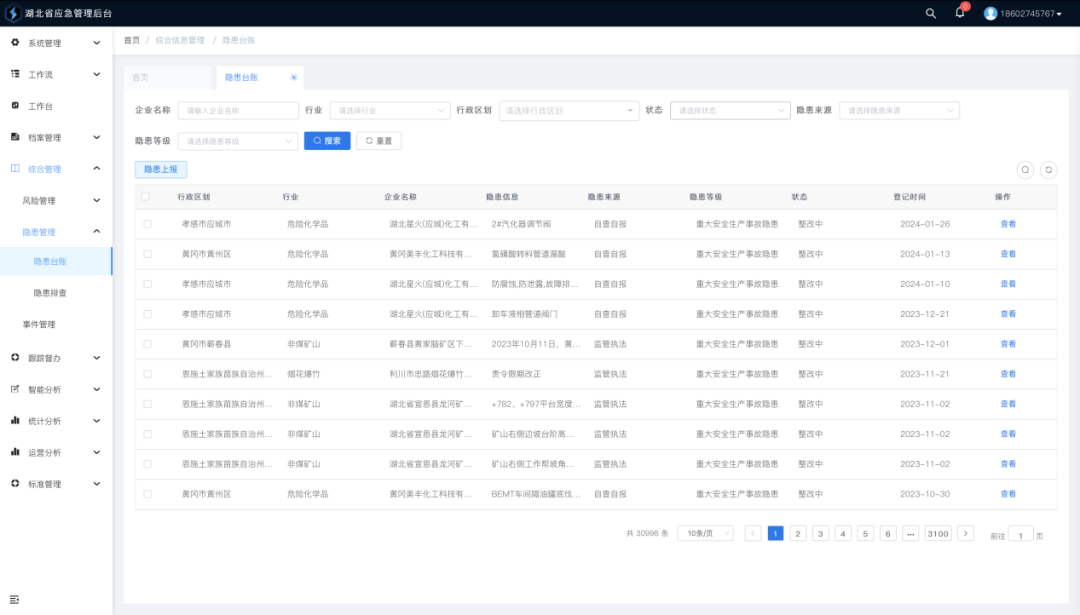Collapse sidebar using bottom-left menu icon
Image resolution: width=1080 pixels, height=615 pixels.
(x=15, y=599)
